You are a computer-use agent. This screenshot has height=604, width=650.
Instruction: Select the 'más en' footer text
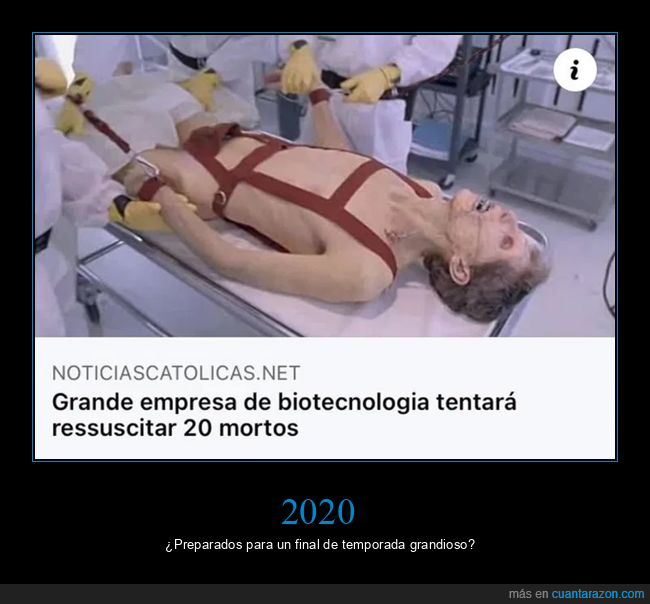[529, 594]
